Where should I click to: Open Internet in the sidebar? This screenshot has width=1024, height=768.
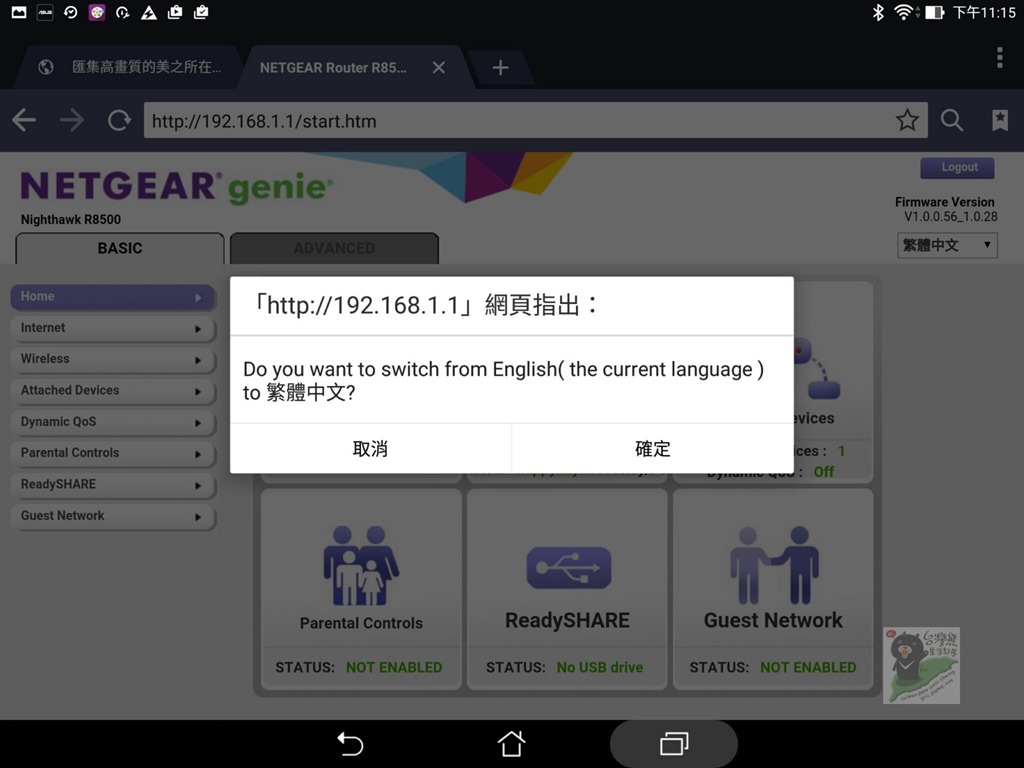pos(112,328)
